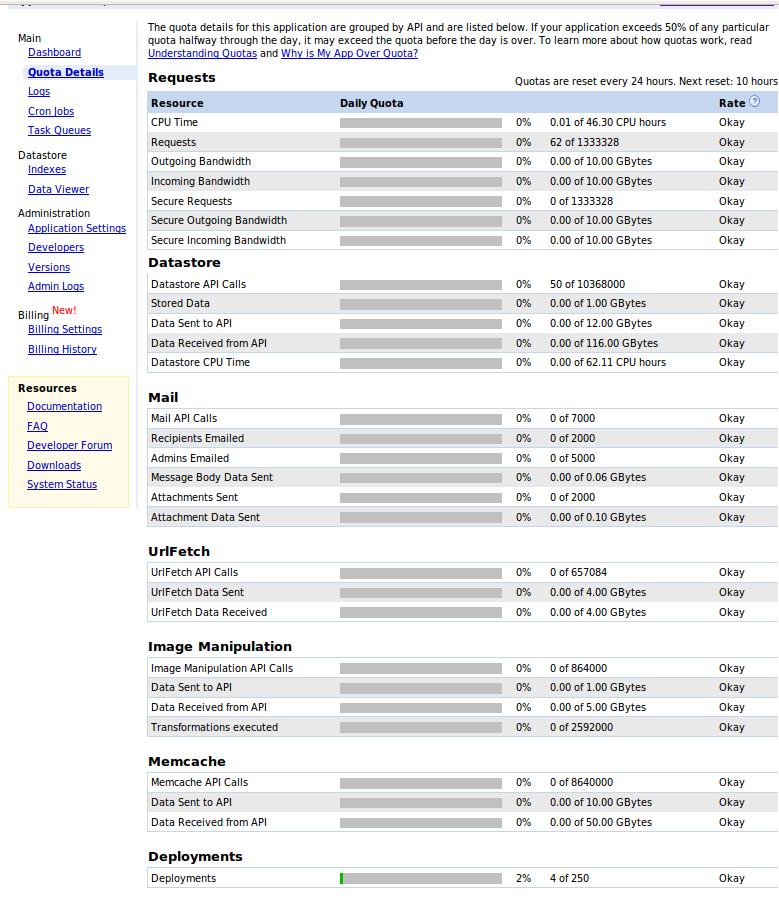Open Task Queues page
779x900 pixels.
[x=60, y=130]
